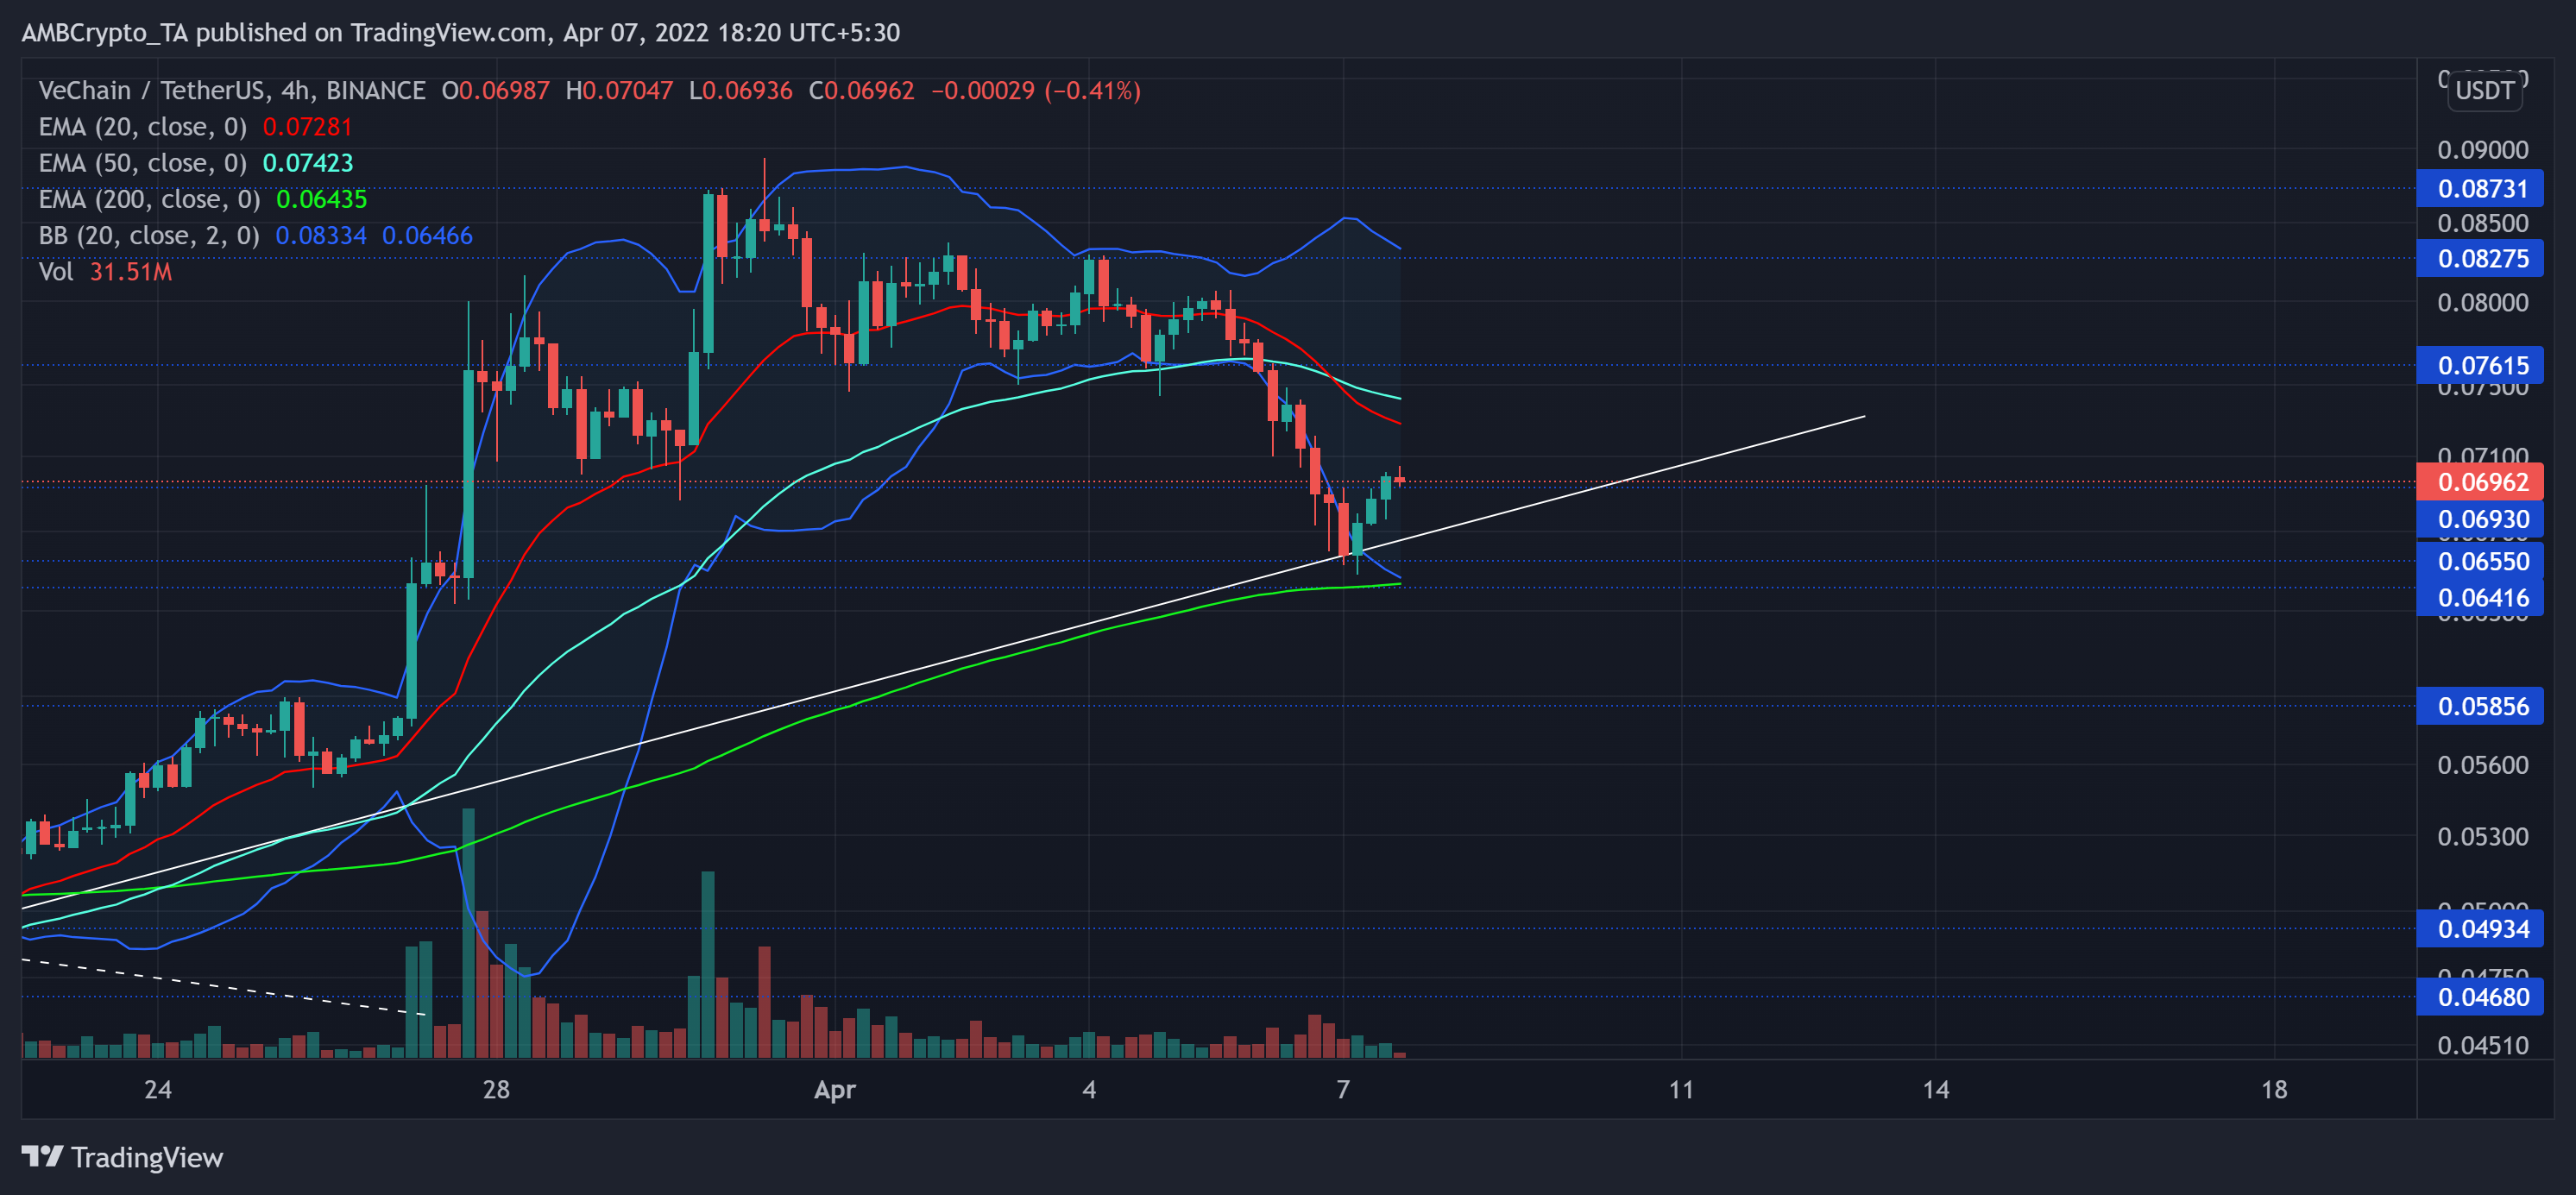
Task: Click the USDT currency button on the price scale
Action: tap(2486, 91)
